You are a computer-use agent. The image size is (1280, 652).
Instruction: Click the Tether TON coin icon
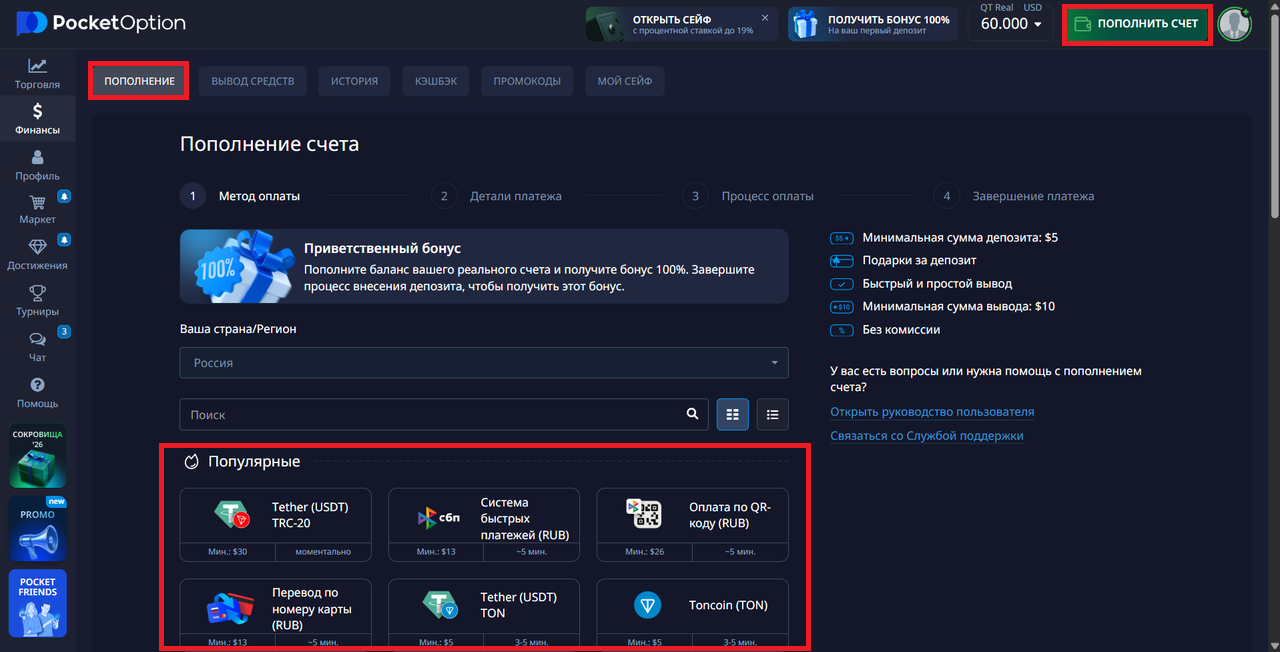pos(440,604)
